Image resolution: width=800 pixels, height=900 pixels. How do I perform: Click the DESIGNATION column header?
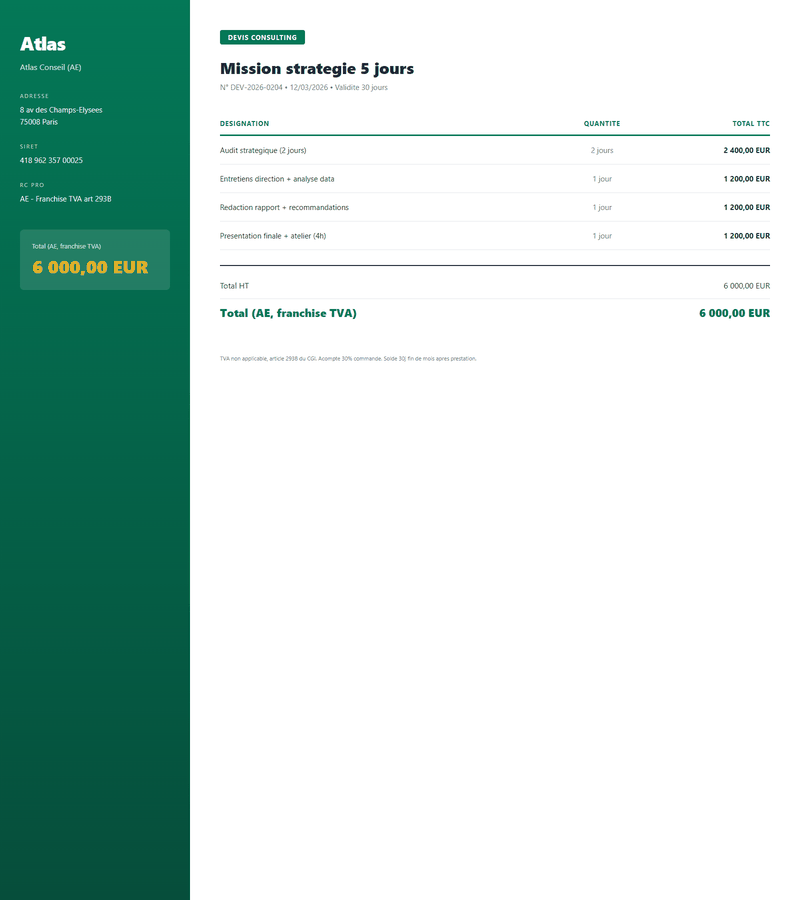244,123
